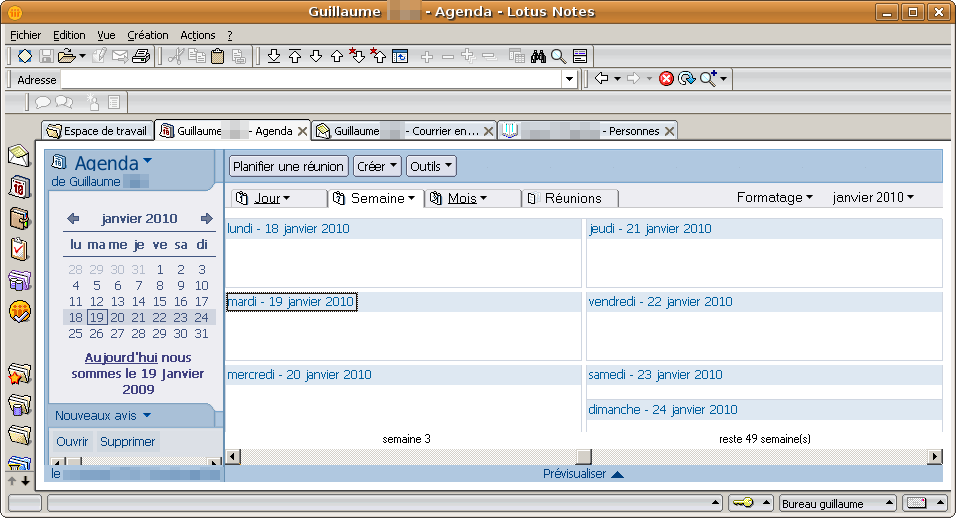
Task: Click the refresh icon in navigation bar
Action: point(686,79)
